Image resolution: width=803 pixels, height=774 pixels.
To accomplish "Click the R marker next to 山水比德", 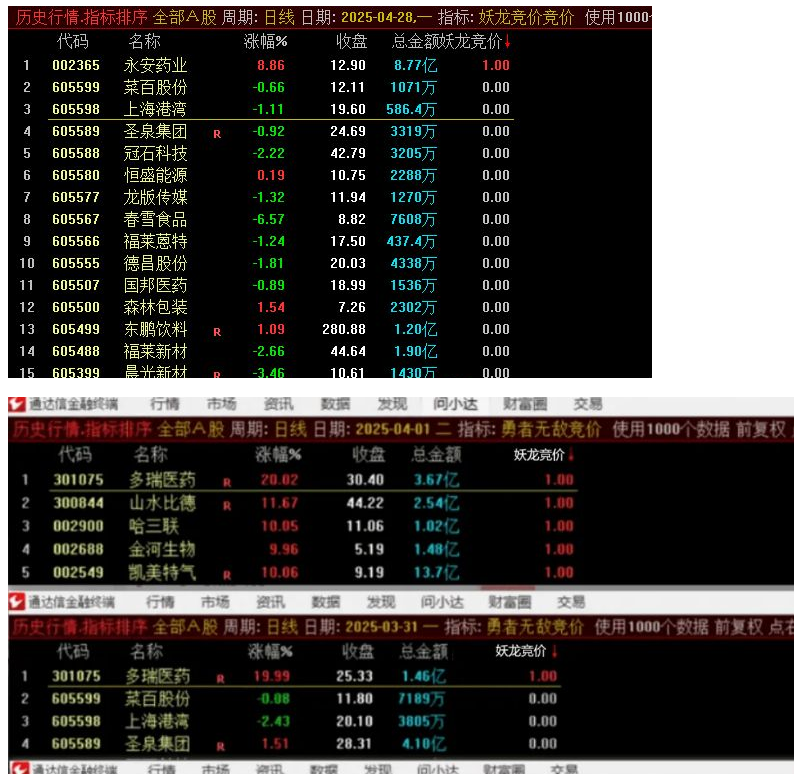I will coord(227,506).
